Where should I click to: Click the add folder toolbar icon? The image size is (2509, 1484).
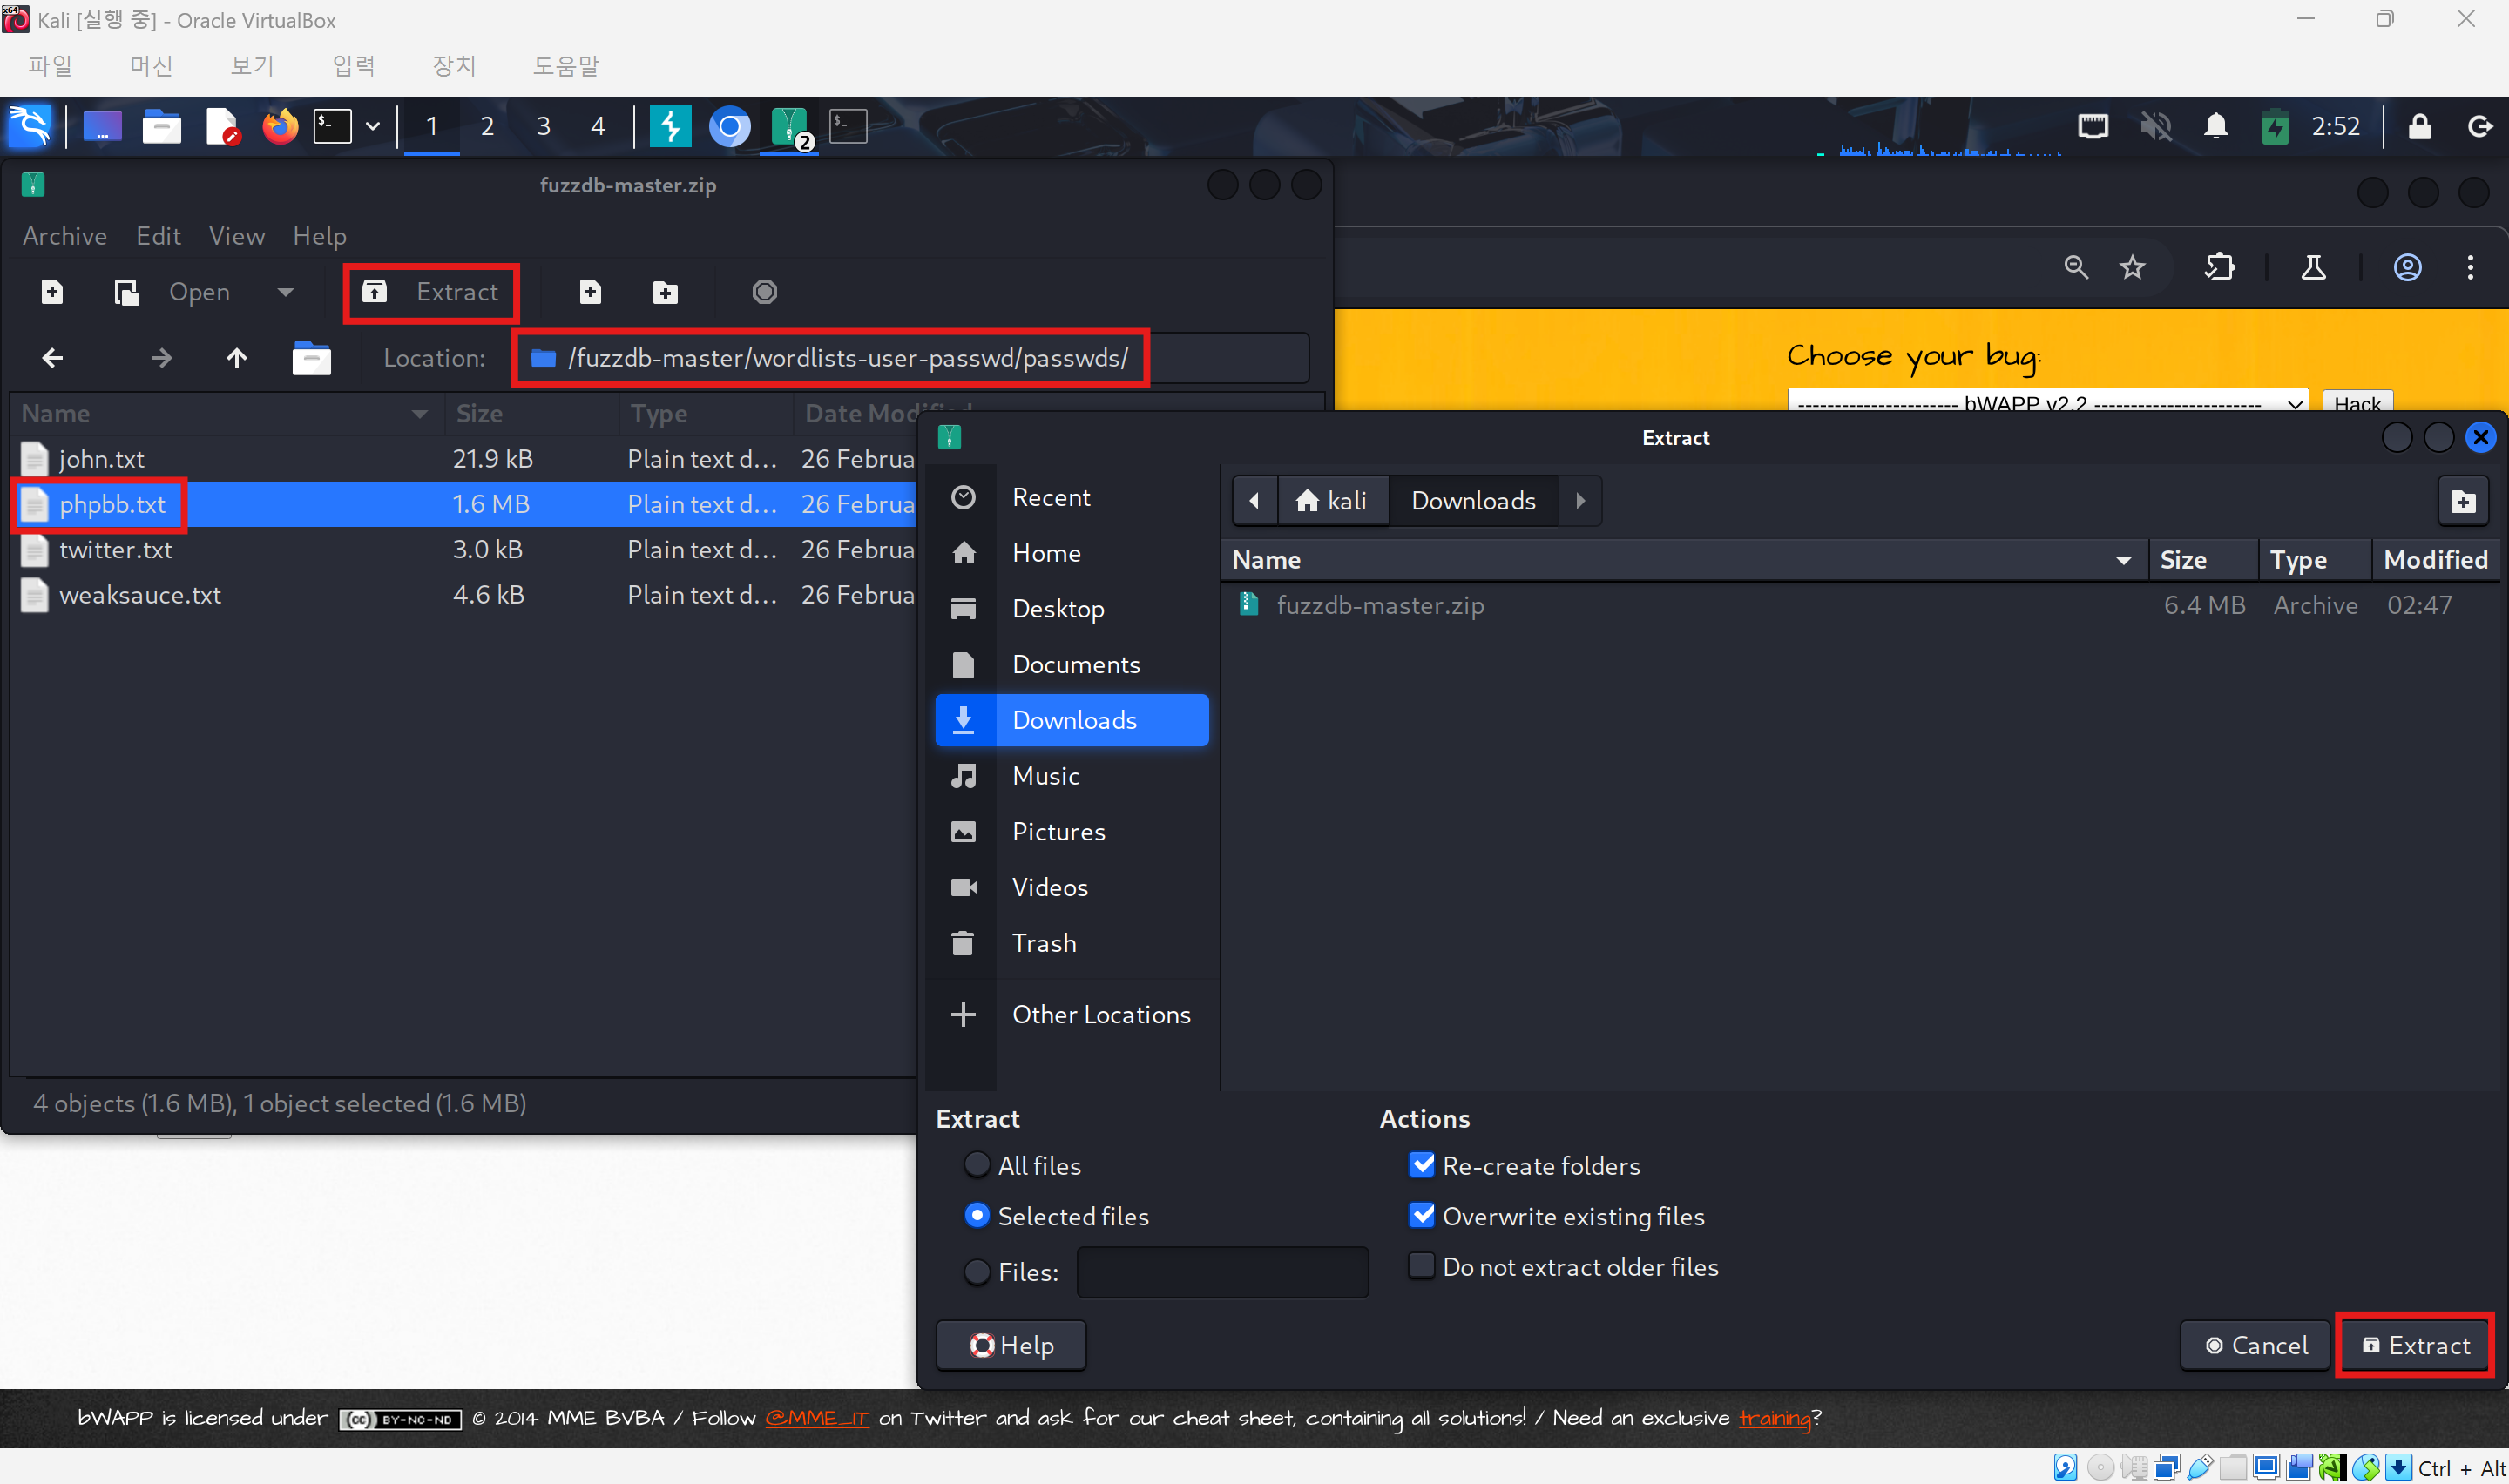[x=665, y=292]
